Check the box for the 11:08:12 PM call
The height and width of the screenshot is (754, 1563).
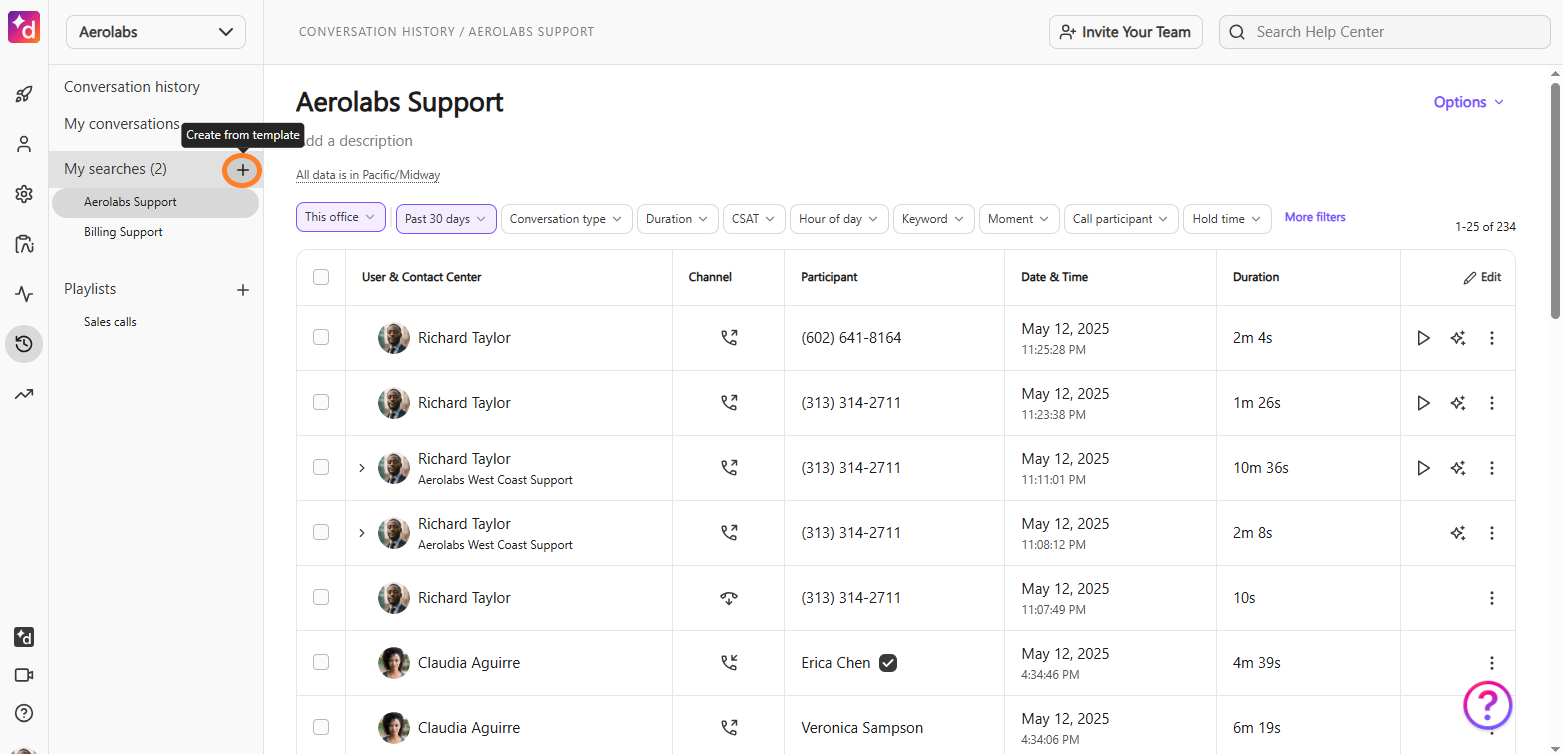[x=321, y=532]
